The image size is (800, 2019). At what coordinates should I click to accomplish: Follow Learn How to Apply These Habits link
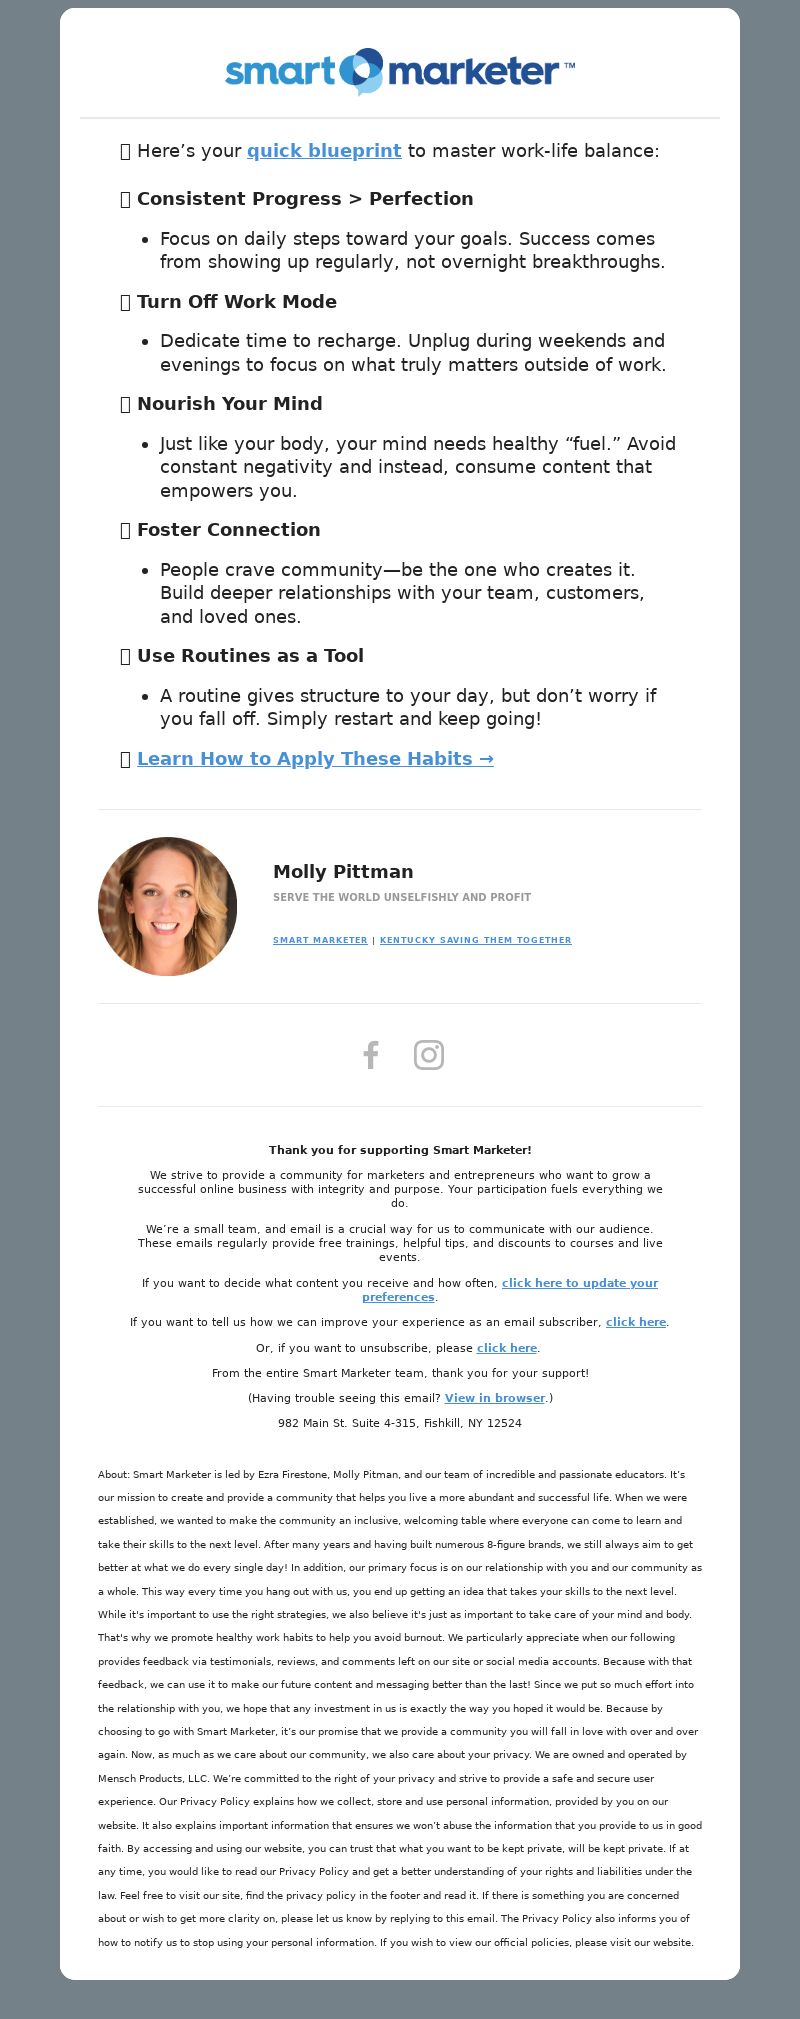point(315,759)
